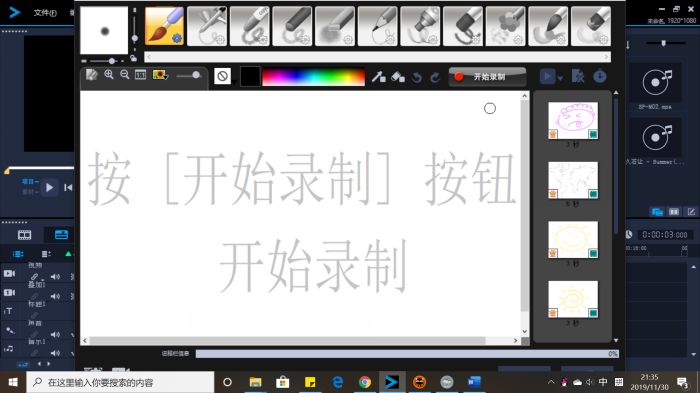This screenshot has height=393, width=700.
Task: Expand the play button dropdown arrow
Action: click(560, 78)
